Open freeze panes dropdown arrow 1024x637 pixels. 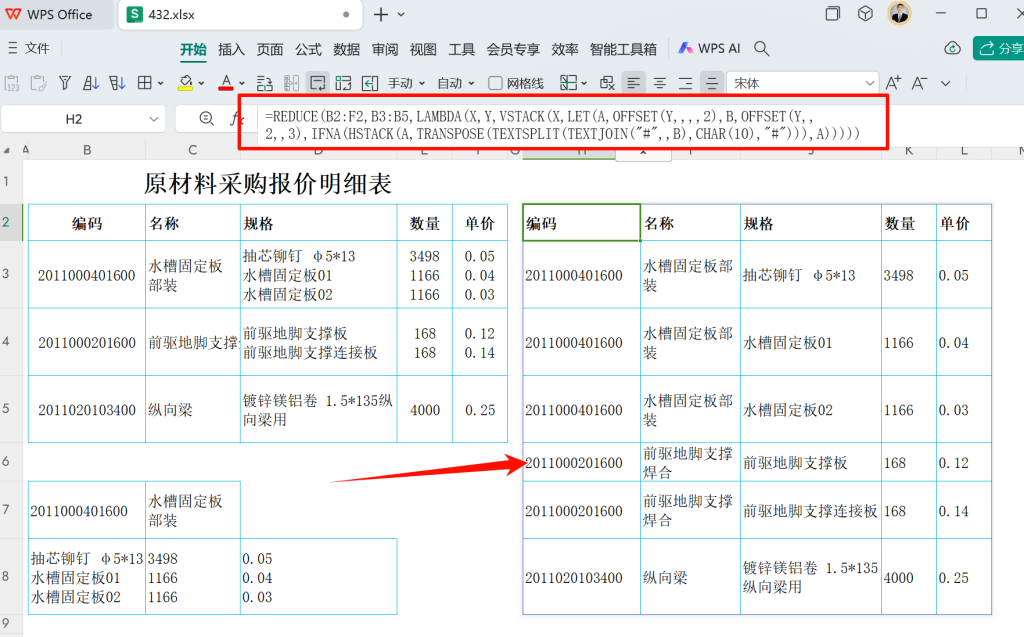click(x=584, y=83)
